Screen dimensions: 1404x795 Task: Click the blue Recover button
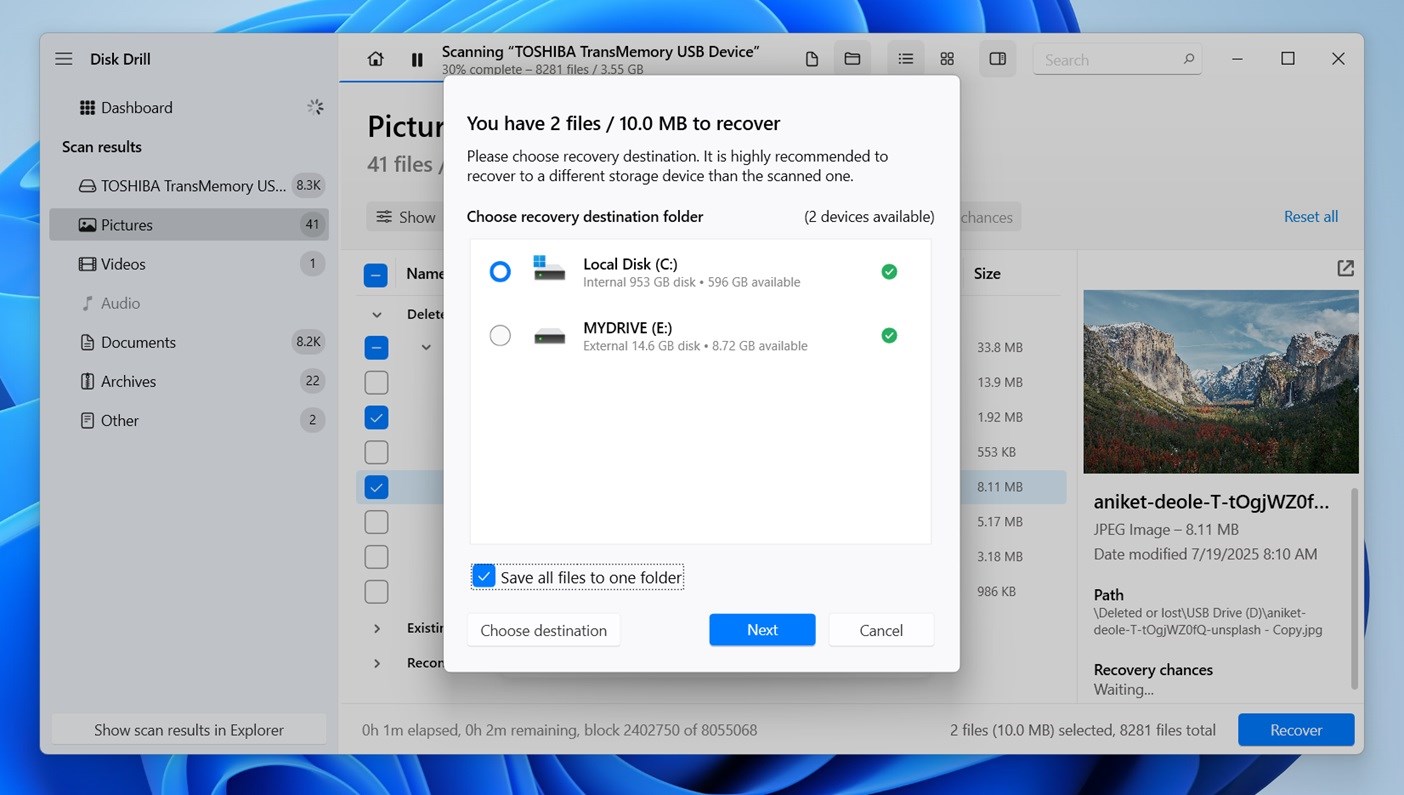tap(1296, 730)
